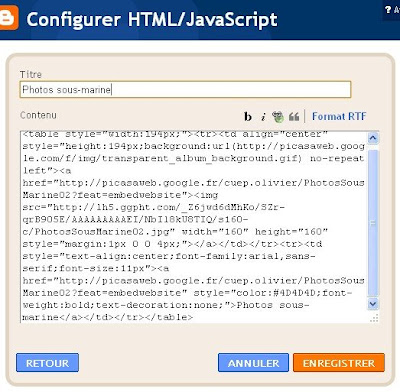Save with the ENREGISTRER button
The height and width of the screenshot is (392, 400).
(339, 363)
